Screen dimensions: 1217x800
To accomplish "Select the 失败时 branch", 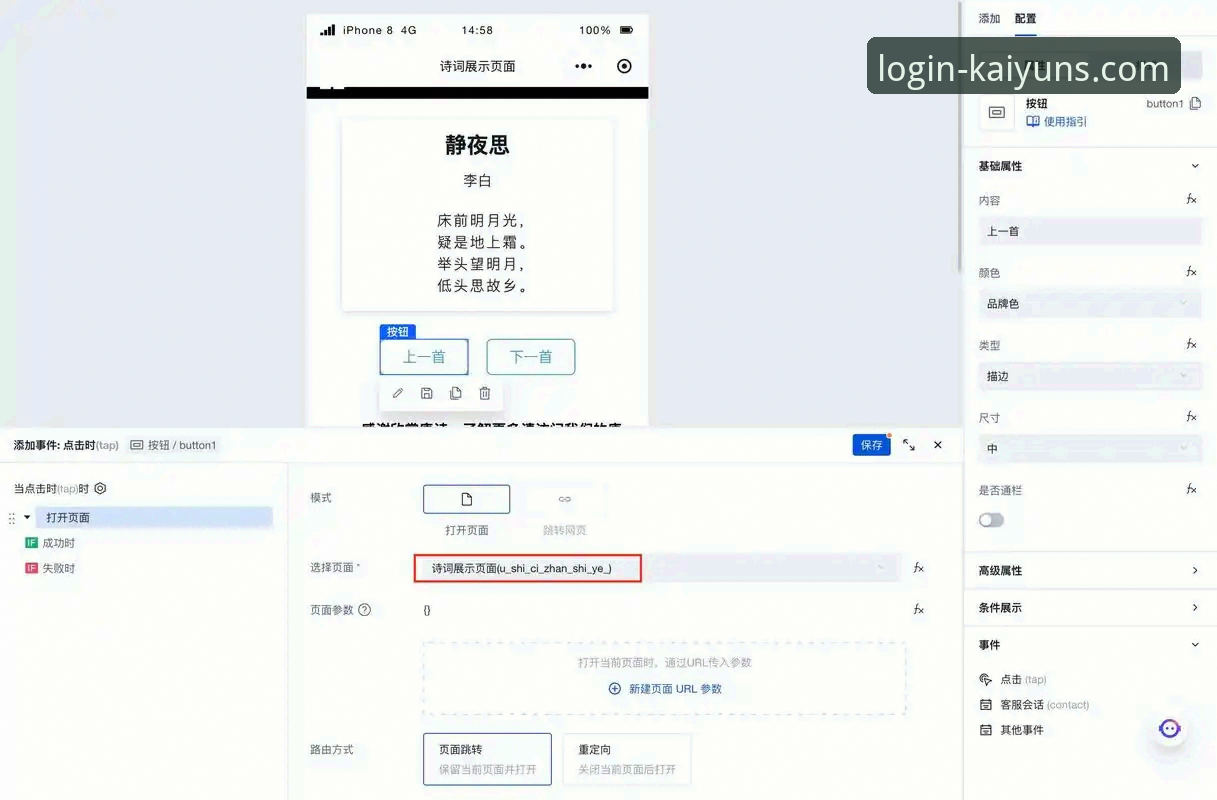I will click(x=58, y=568).
